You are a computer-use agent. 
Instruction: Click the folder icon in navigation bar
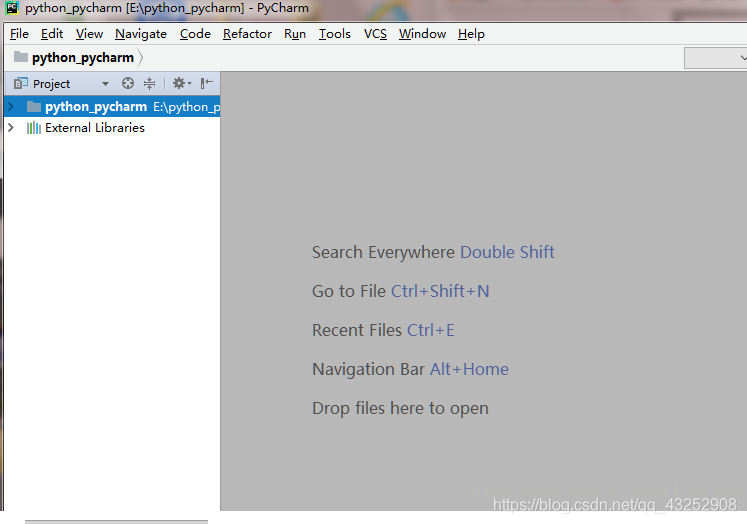20,57
